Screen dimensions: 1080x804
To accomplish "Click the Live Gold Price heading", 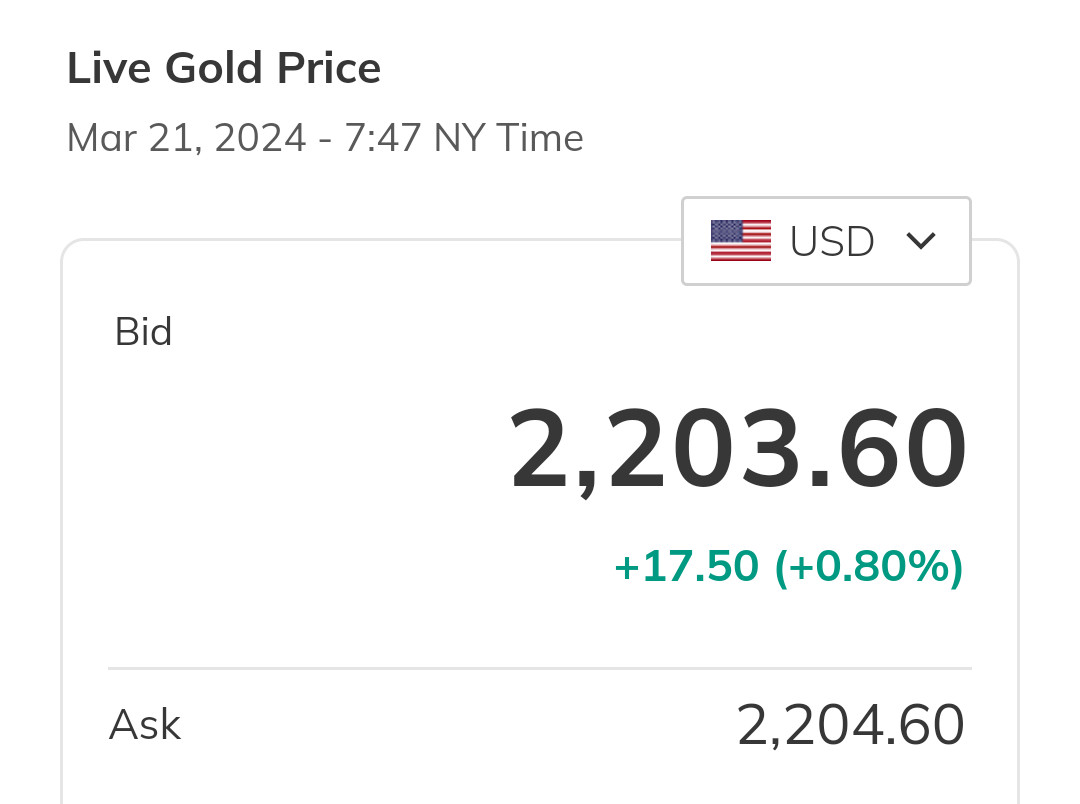I will [224, 69].
